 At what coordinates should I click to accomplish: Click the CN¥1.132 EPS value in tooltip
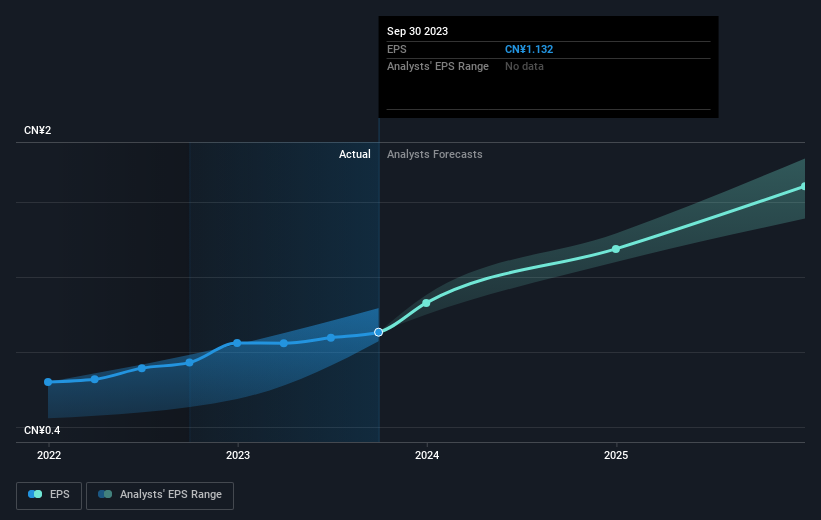pyautogui.click(x=529, y=49)
